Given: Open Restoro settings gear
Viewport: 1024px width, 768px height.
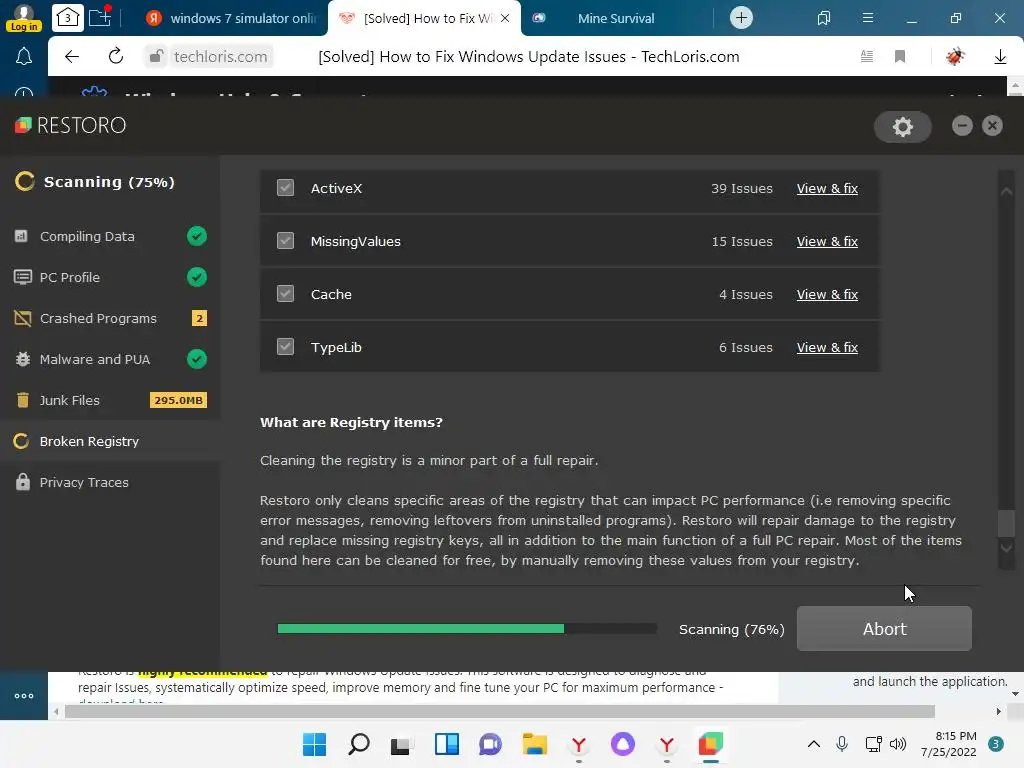Looking at the screenshot, I should click(903, 126).
